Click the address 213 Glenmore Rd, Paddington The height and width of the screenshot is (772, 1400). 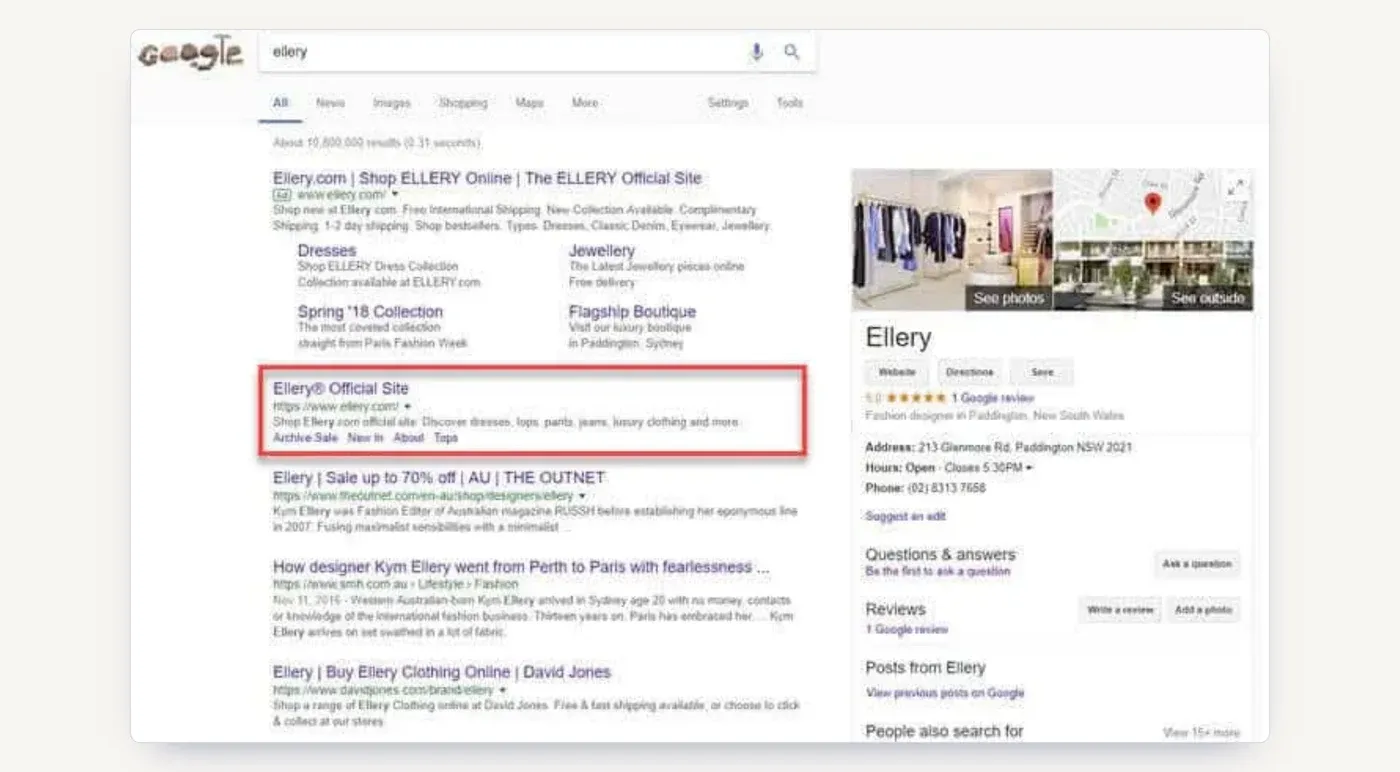[x=1025, y=448]
